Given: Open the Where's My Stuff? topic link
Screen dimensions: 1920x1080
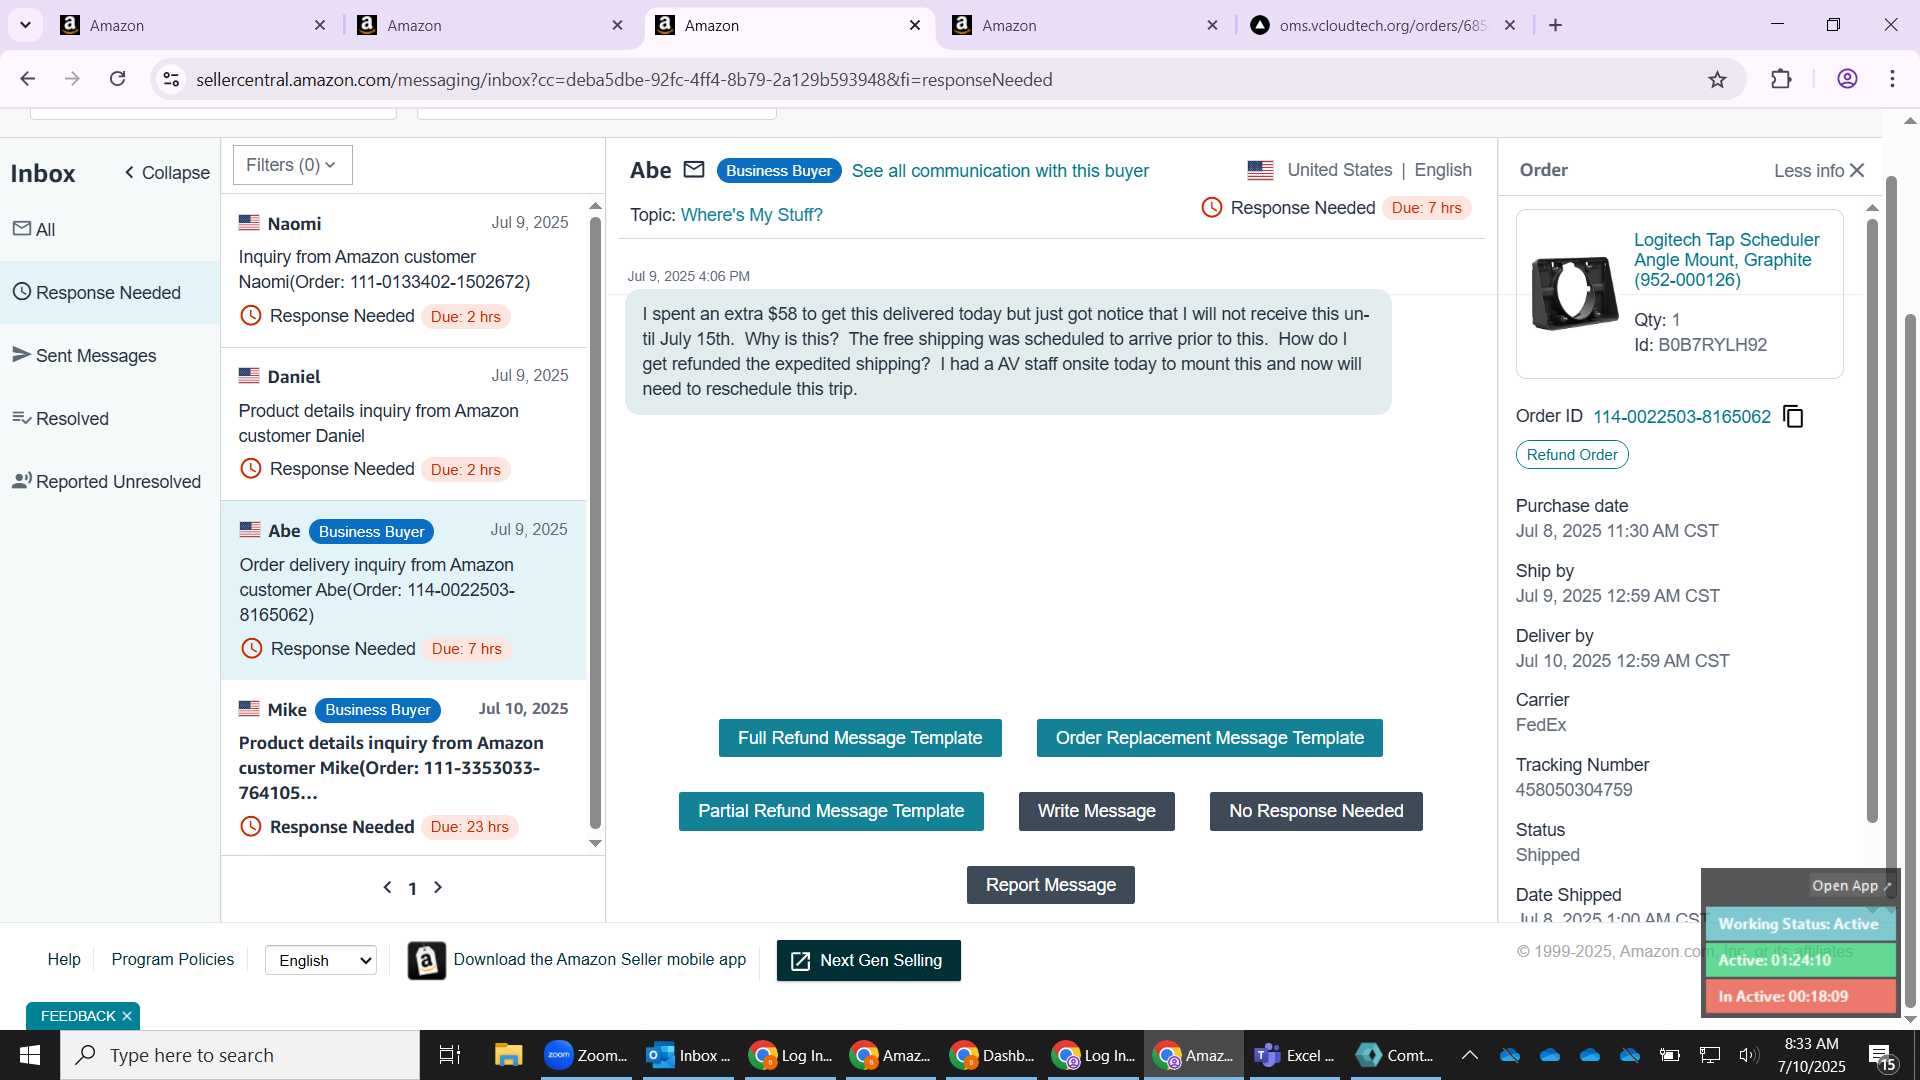Looking at the screenshot, I should (751, 215).
